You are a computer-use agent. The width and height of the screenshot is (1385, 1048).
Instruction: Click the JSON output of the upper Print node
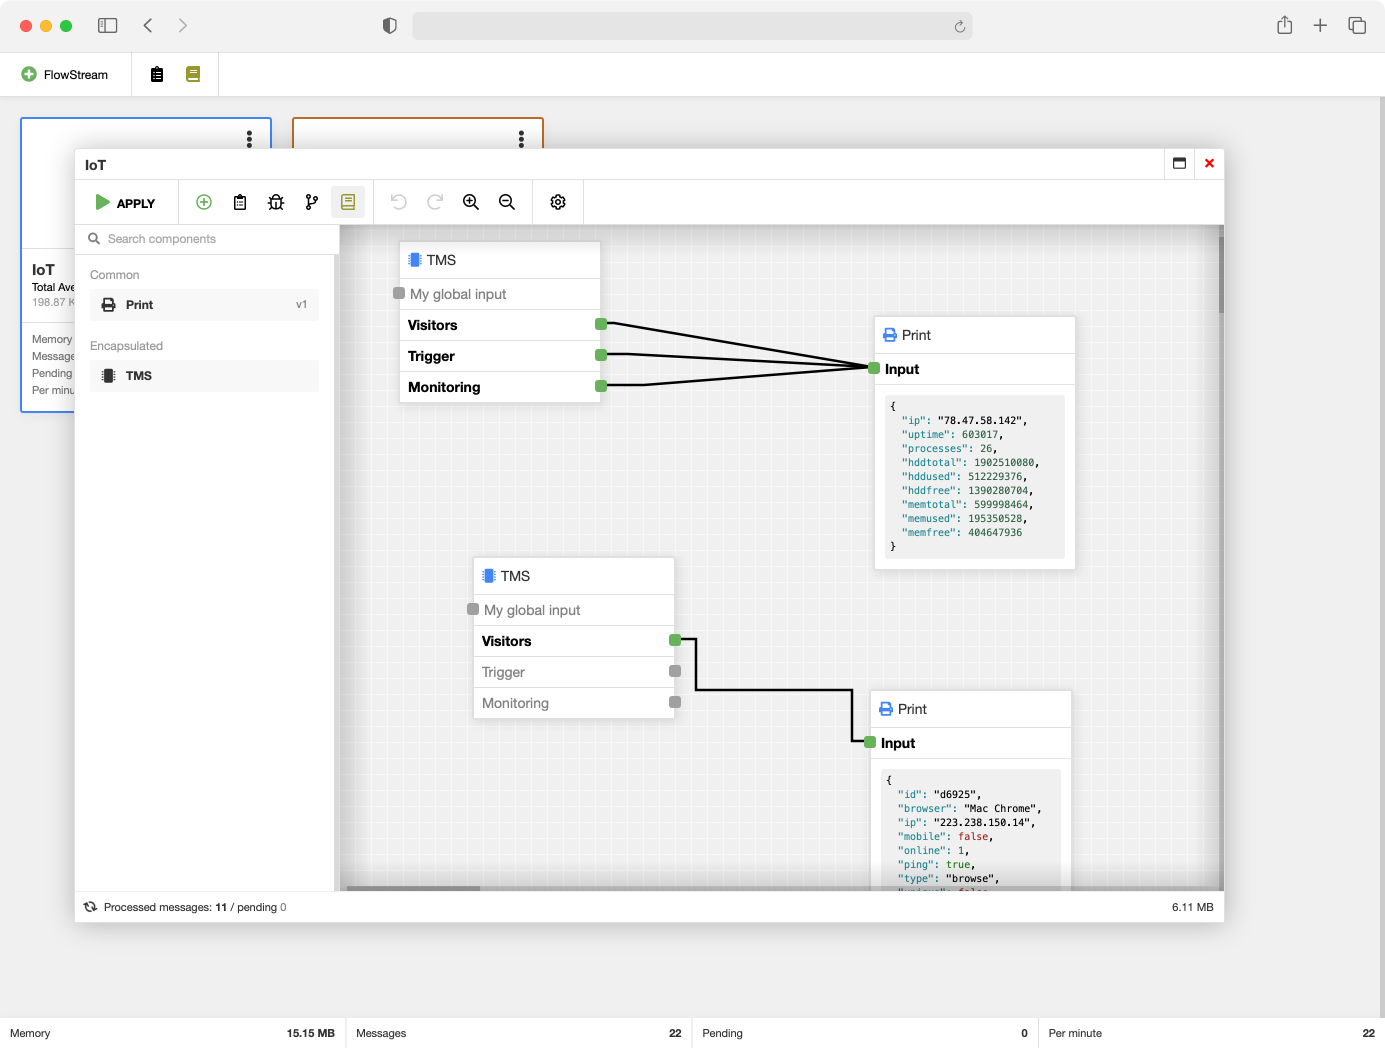[975, 476]
